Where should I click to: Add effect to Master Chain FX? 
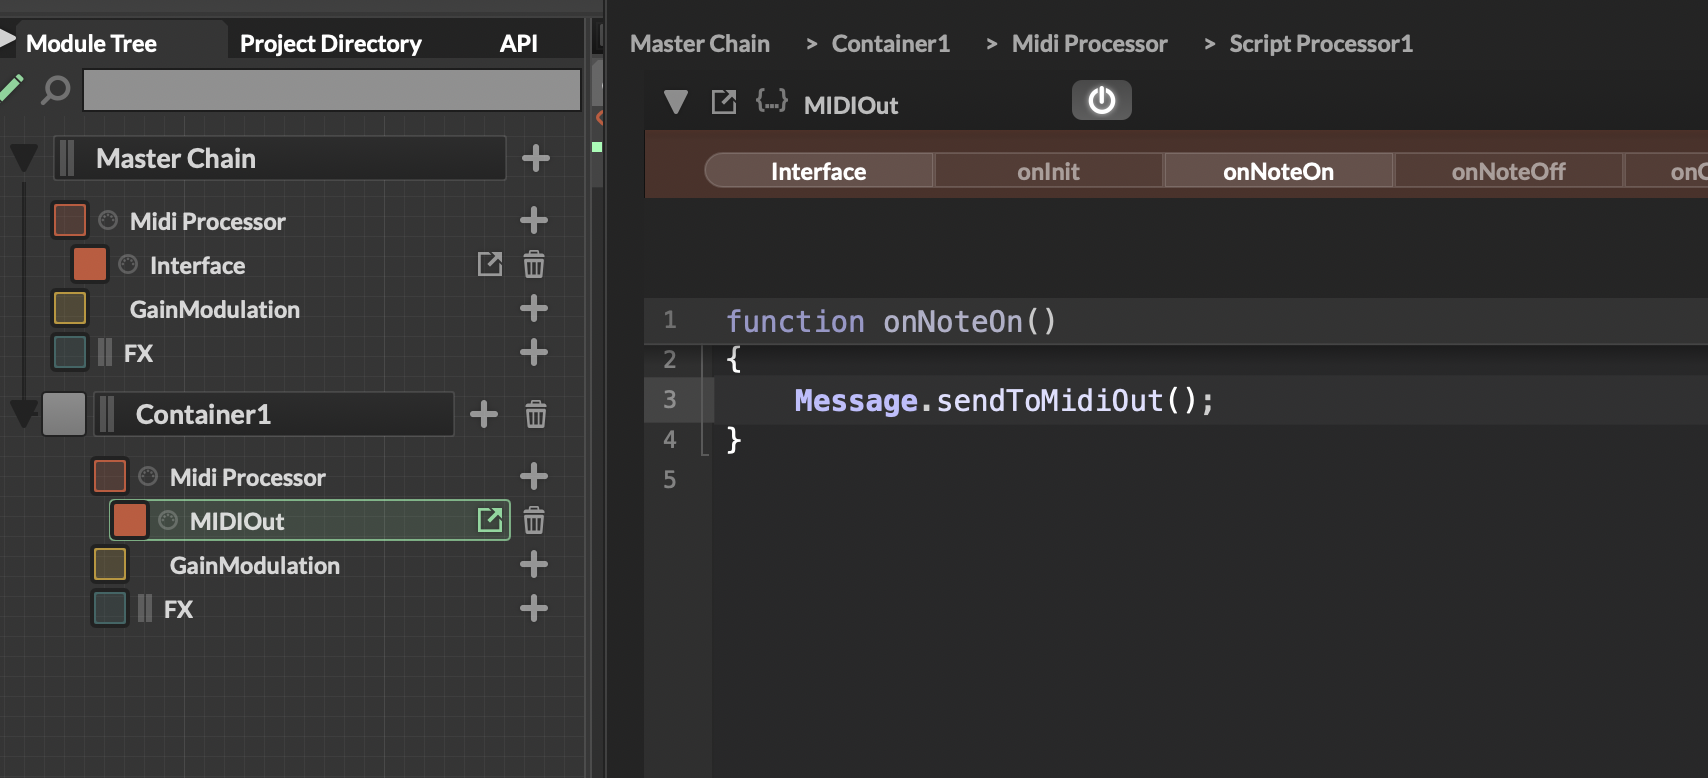tap(534, 352)
